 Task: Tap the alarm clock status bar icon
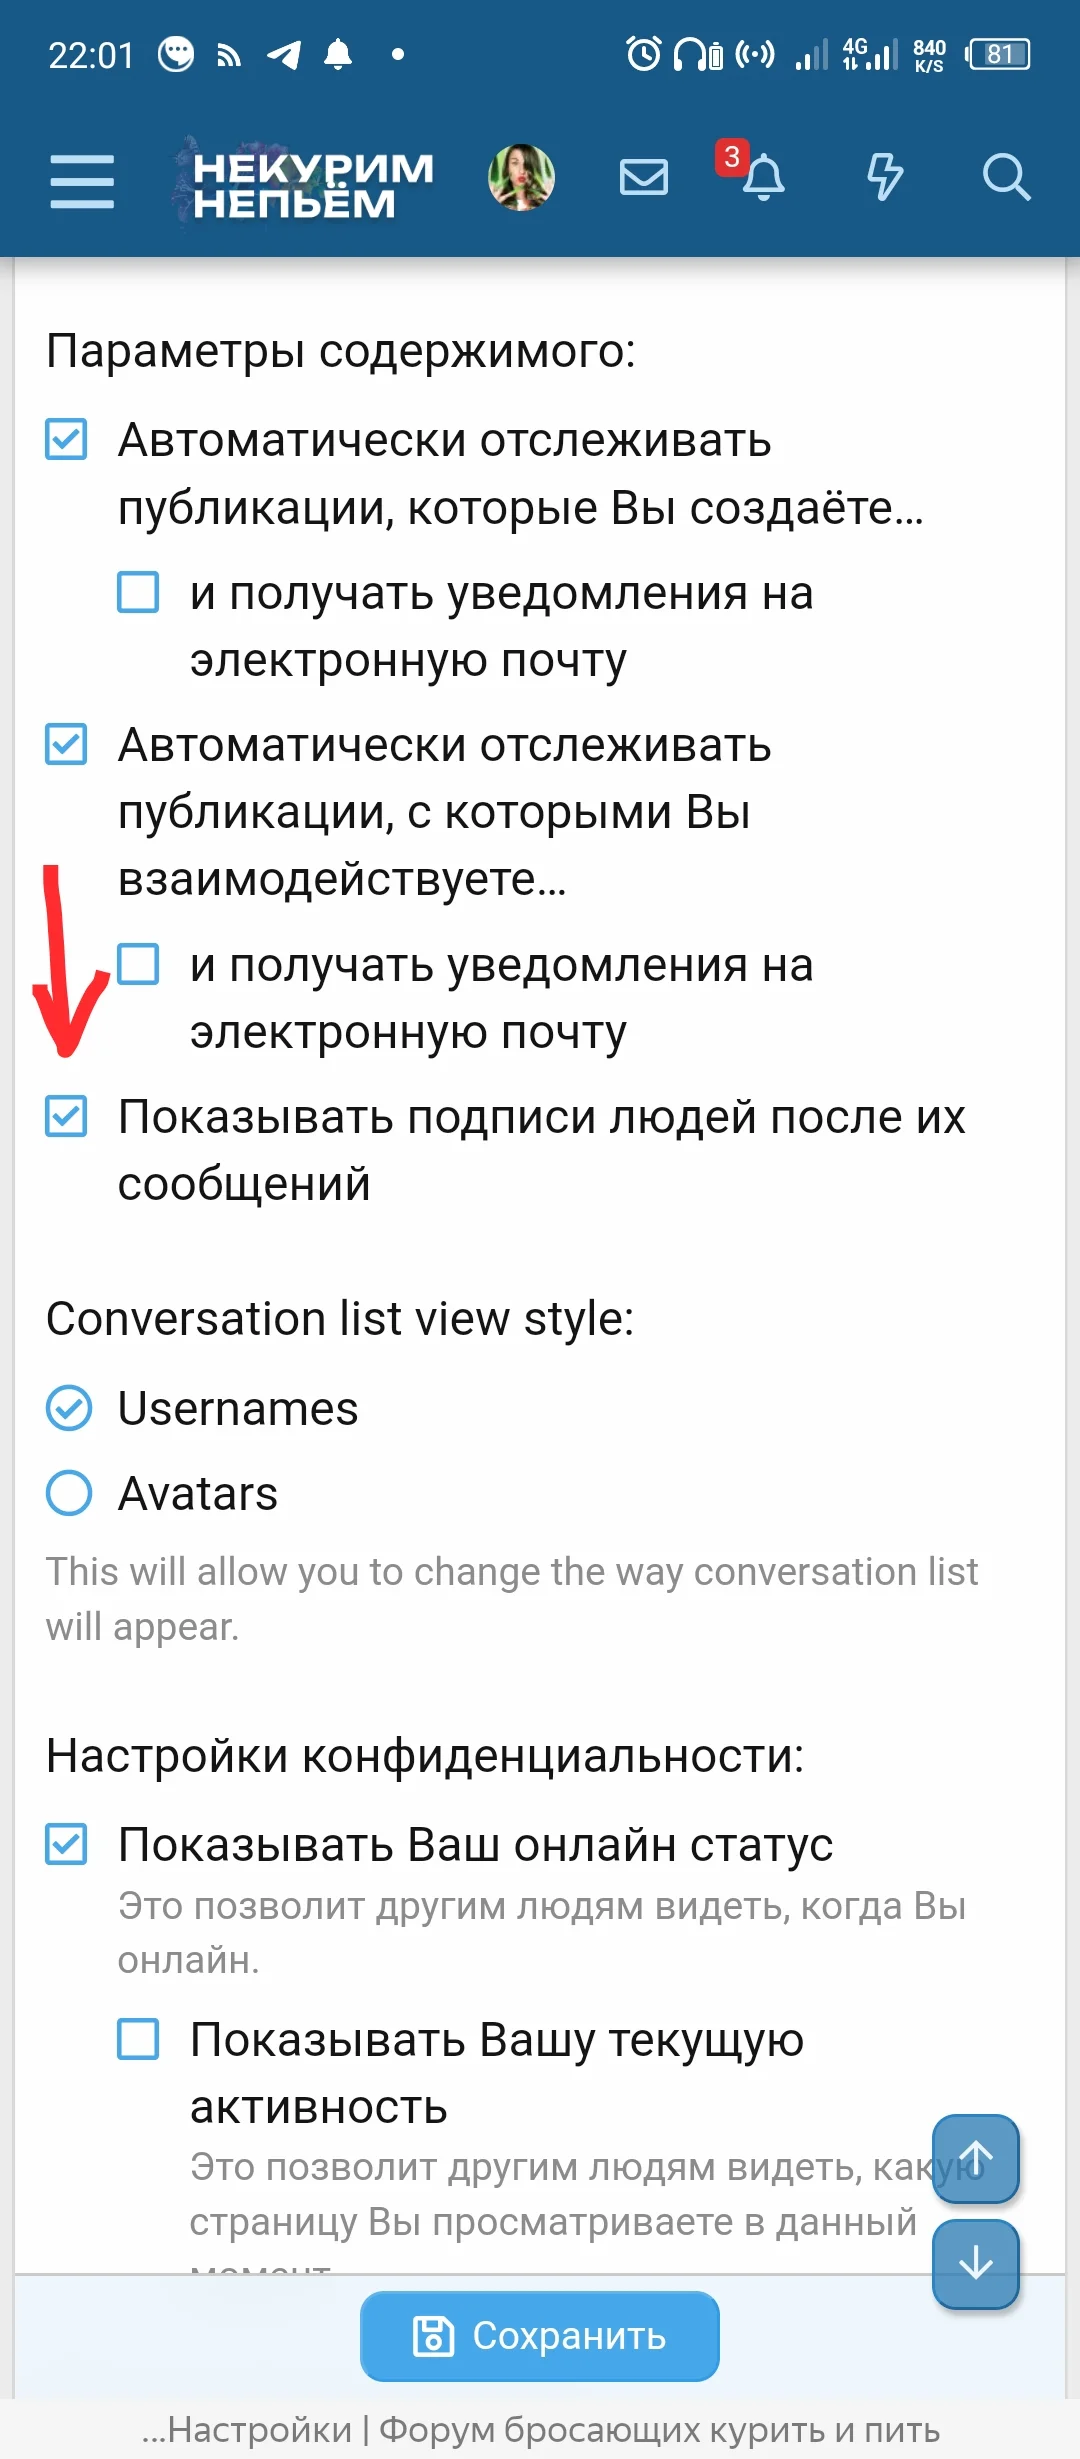643,54
